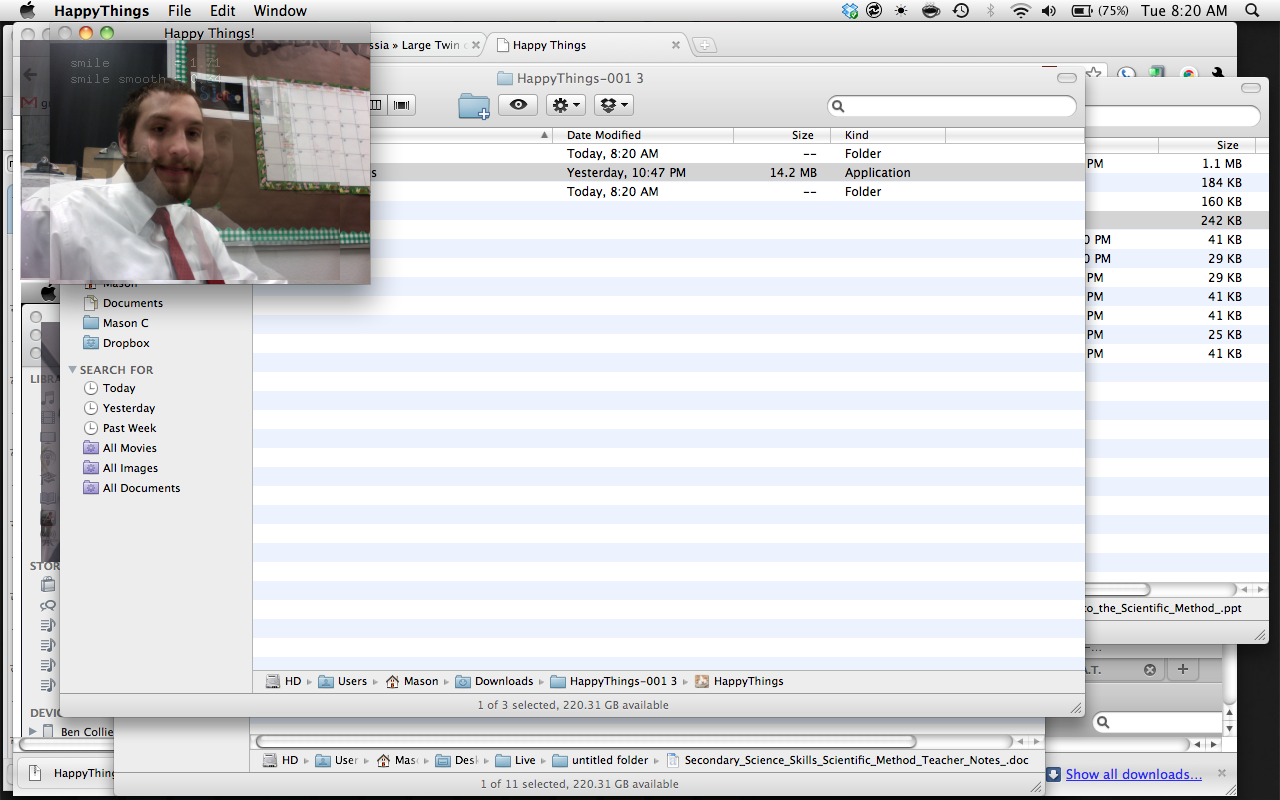Click Show all downloads link
1280x800 pixels.
(1133, 774)
